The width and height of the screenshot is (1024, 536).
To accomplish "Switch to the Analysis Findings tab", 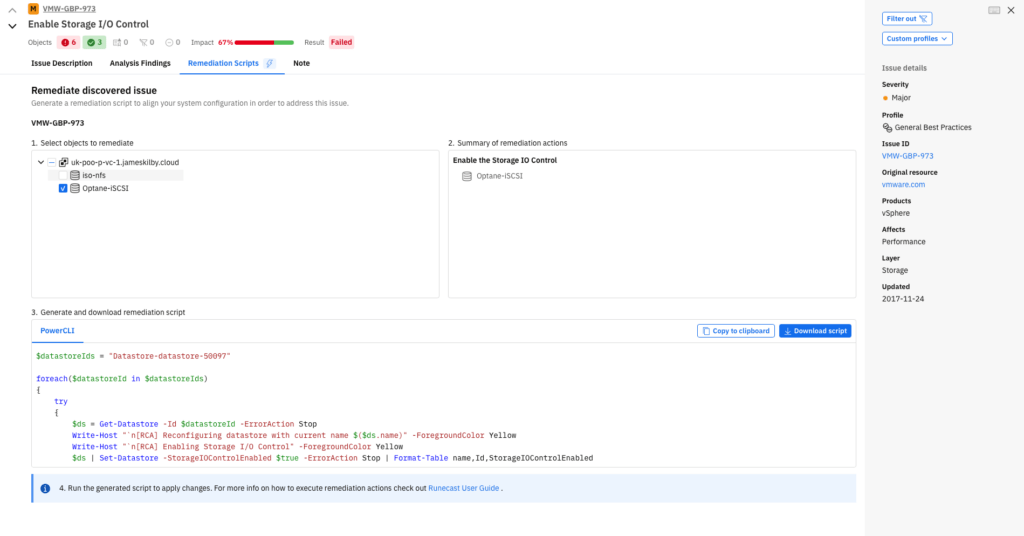I will 140,63.
